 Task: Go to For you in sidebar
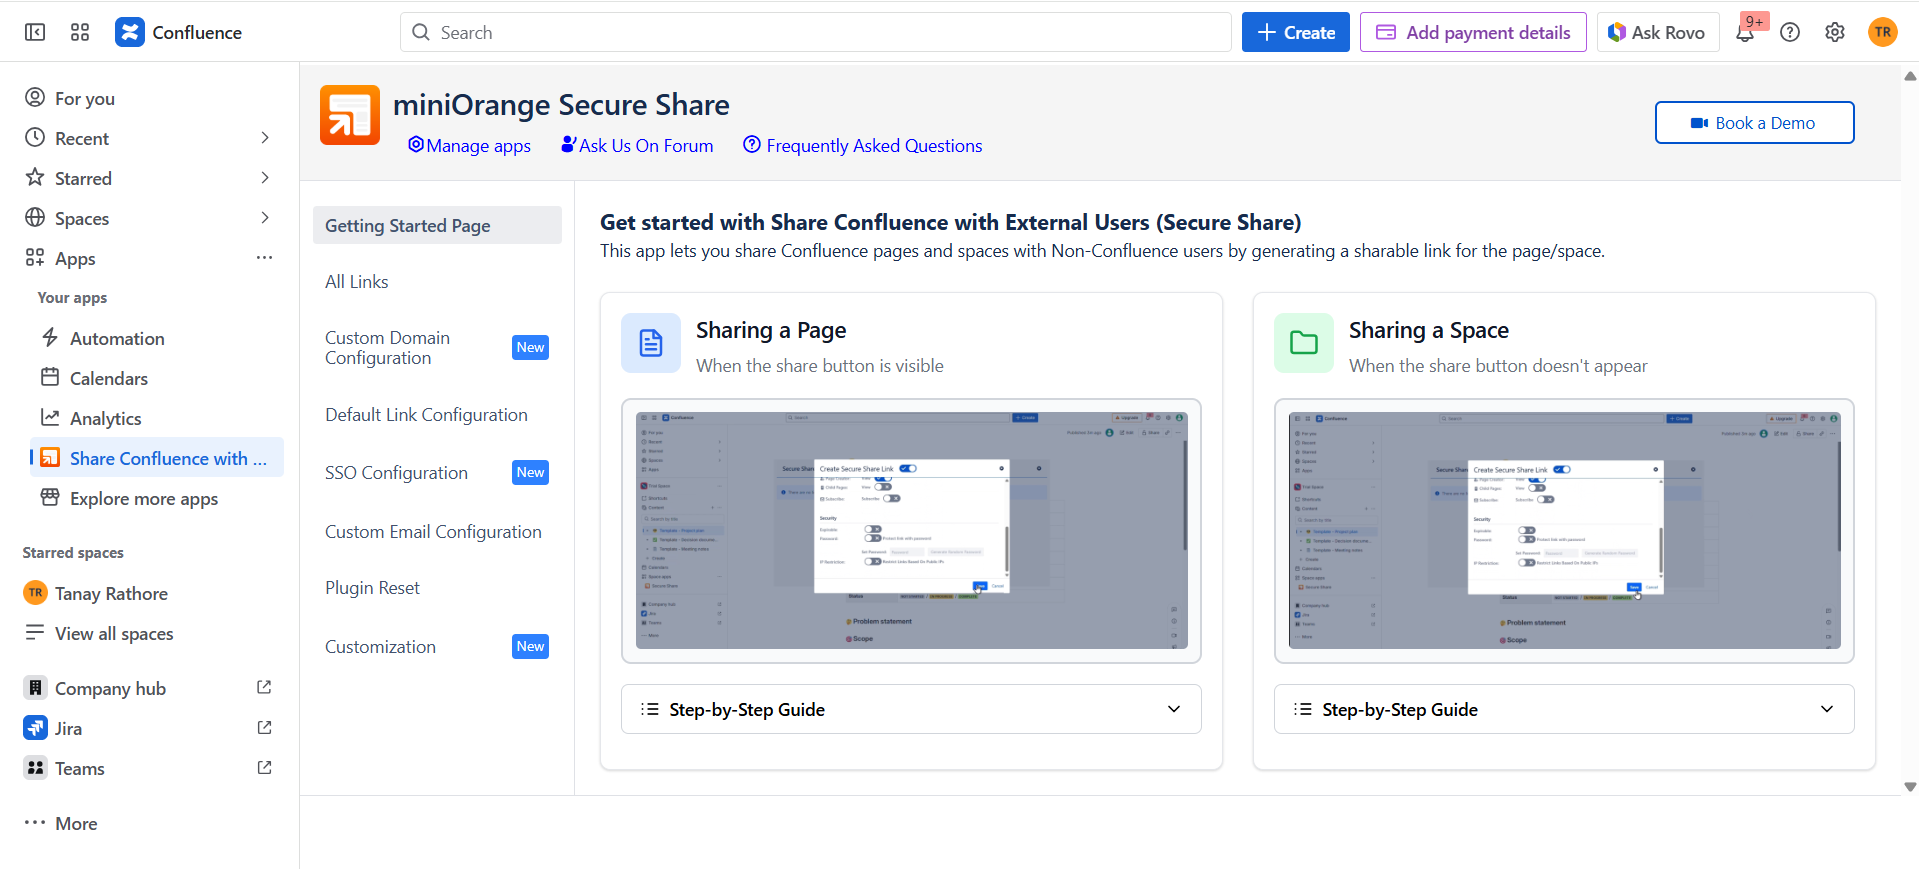(x=85, y=98)
